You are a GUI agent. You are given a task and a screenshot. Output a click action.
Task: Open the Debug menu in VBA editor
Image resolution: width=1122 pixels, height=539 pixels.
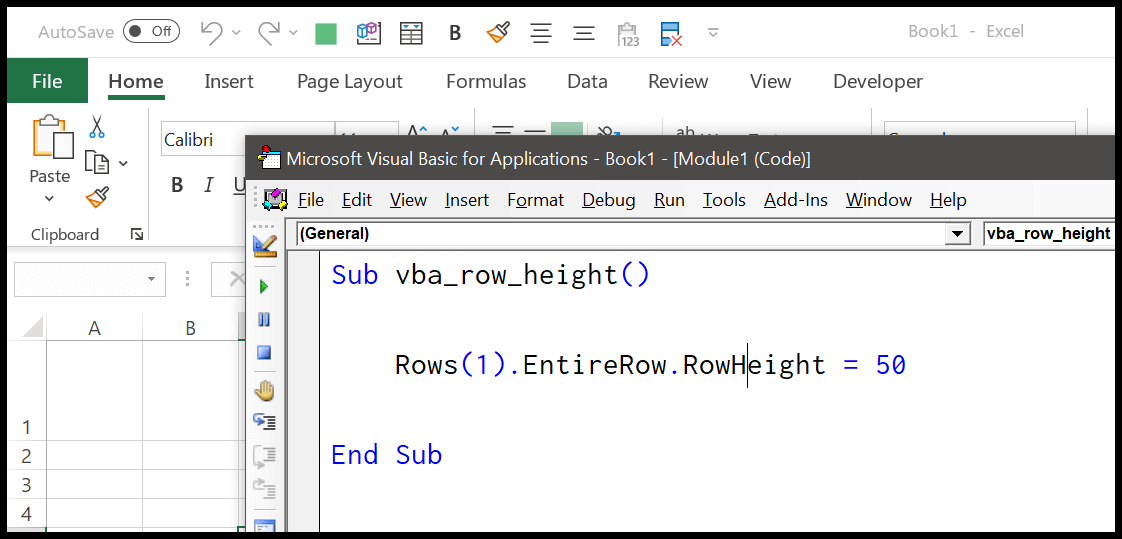[608, 200]
